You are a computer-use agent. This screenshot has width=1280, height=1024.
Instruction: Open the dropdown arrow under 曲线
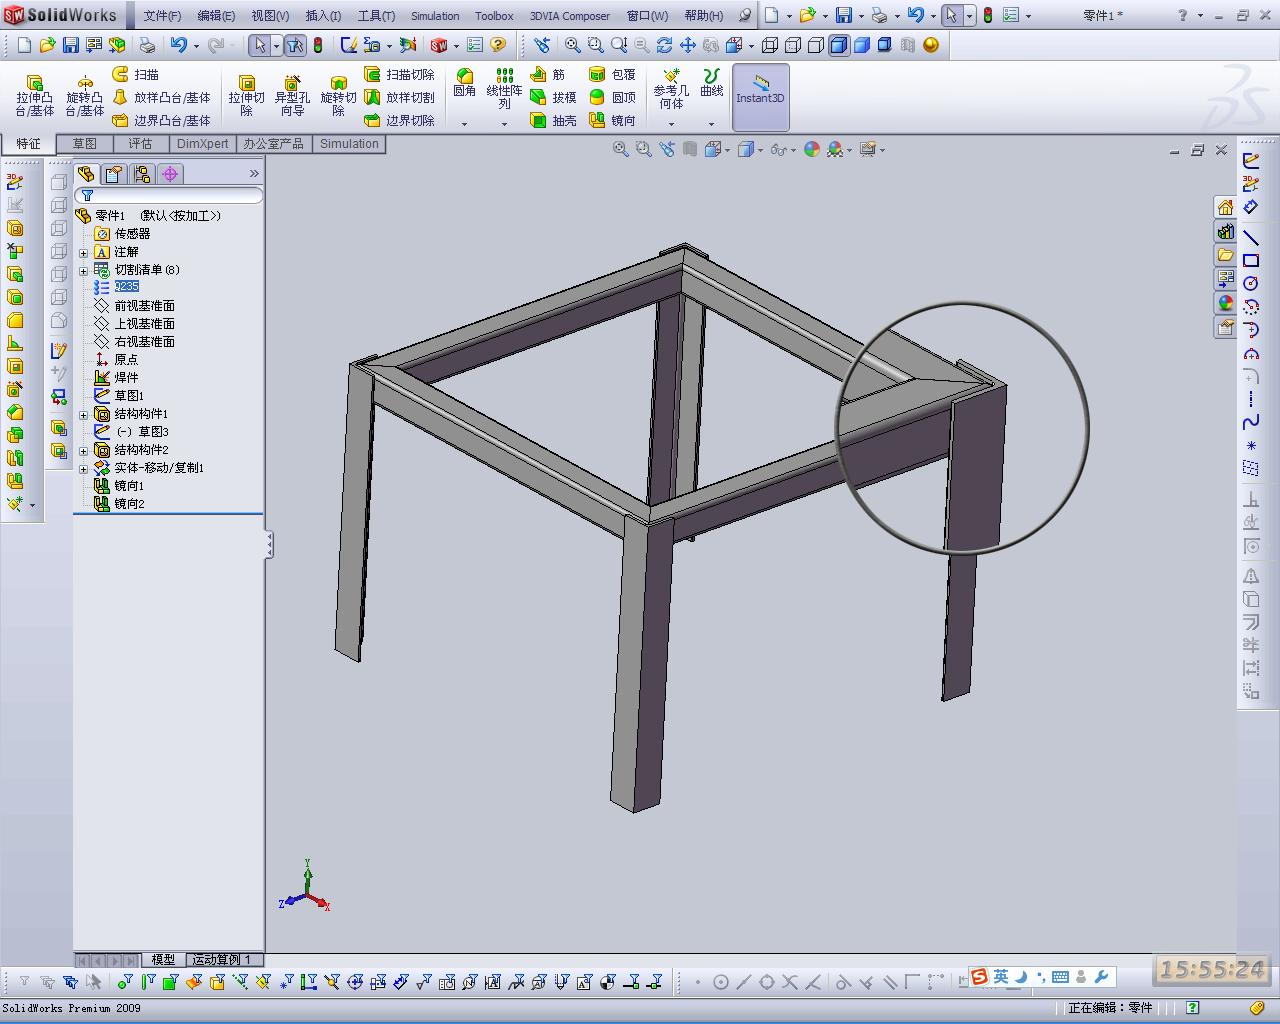711,124
